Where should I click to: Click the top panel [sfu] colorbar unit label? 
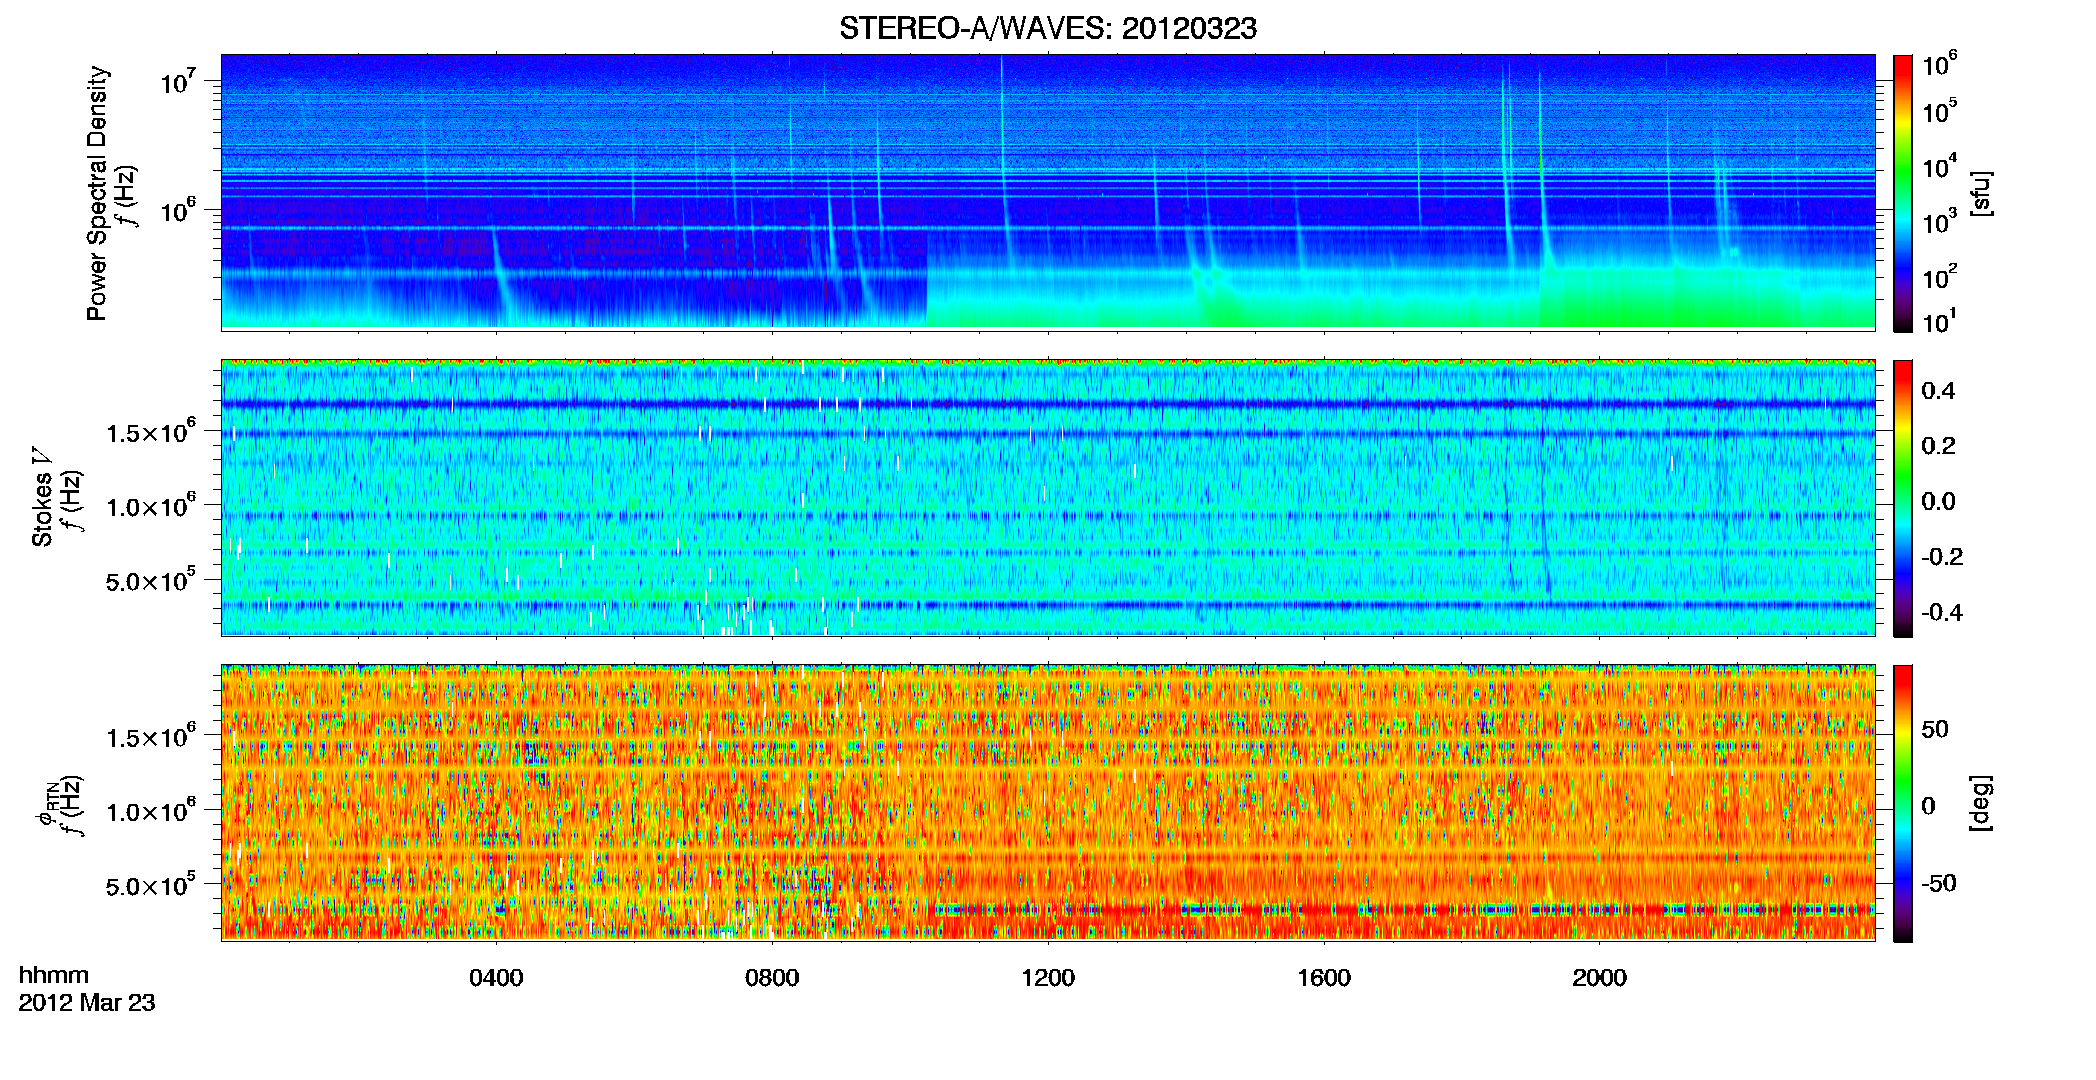click(x=1981, y=194)
